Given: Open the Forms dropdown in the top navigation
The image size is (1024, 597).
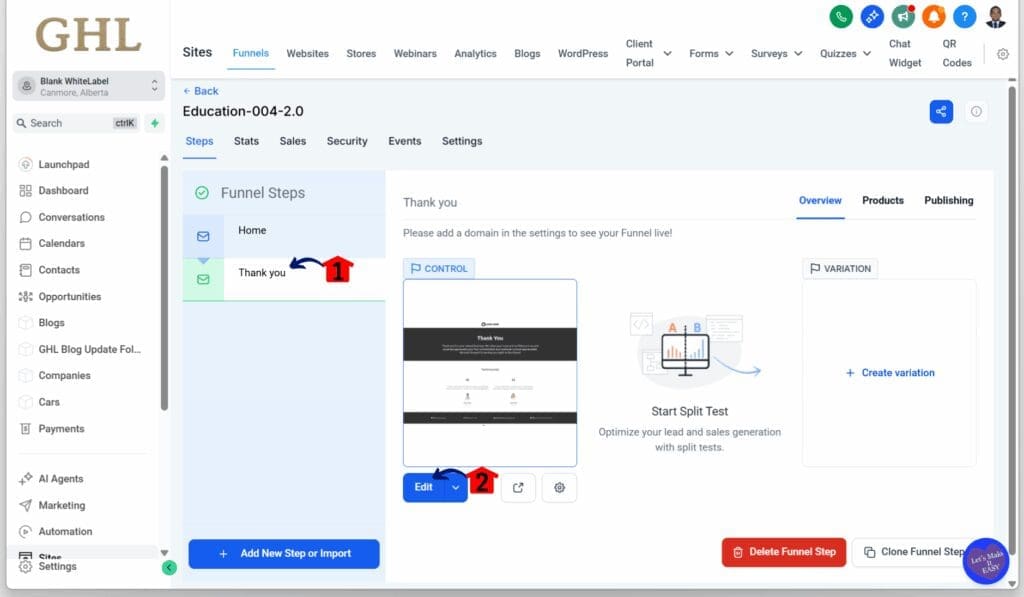Looking at the screenshot, I should [x=710, y=53].
